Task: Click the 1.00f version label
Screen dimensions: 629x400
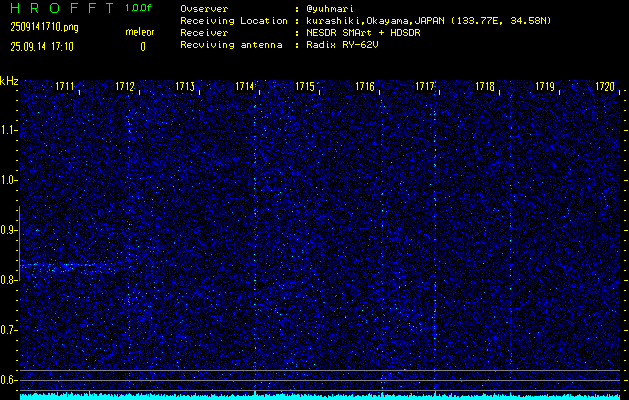Action: click(x=138, y=8)
